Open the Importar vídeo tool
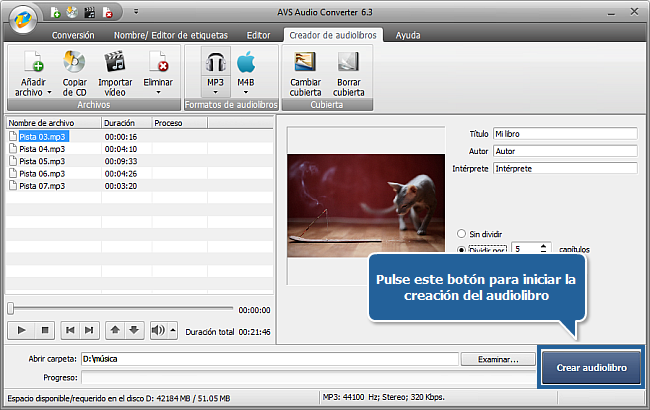This screenshot has height=410, width=650. click(x=115, y=64)
